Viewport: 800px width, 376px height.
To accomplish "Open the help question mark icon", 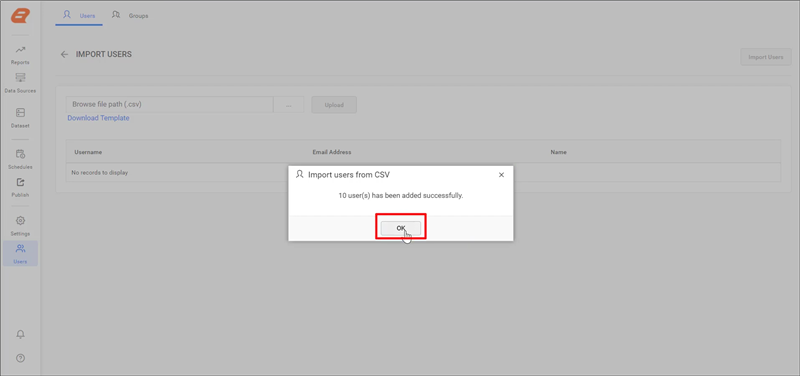I will click(x=20, y=358).
